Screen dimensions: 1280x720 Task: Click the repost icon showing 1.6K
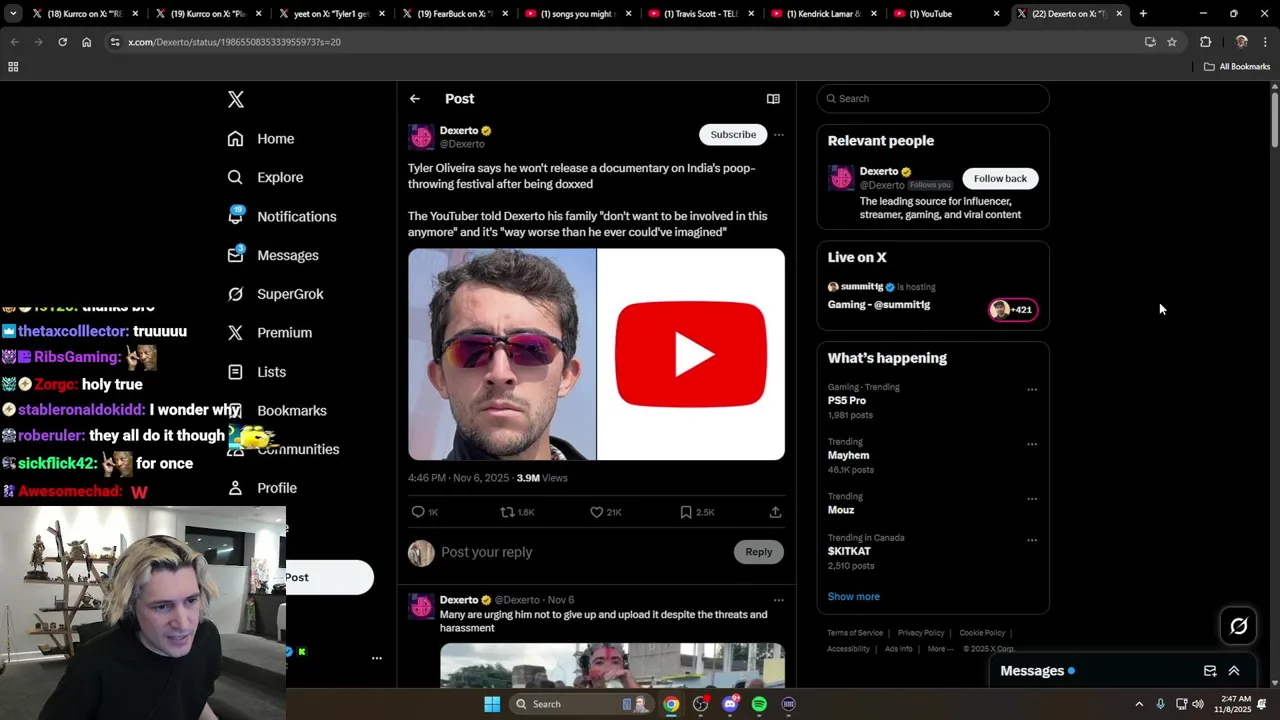[x=507, y=512]
